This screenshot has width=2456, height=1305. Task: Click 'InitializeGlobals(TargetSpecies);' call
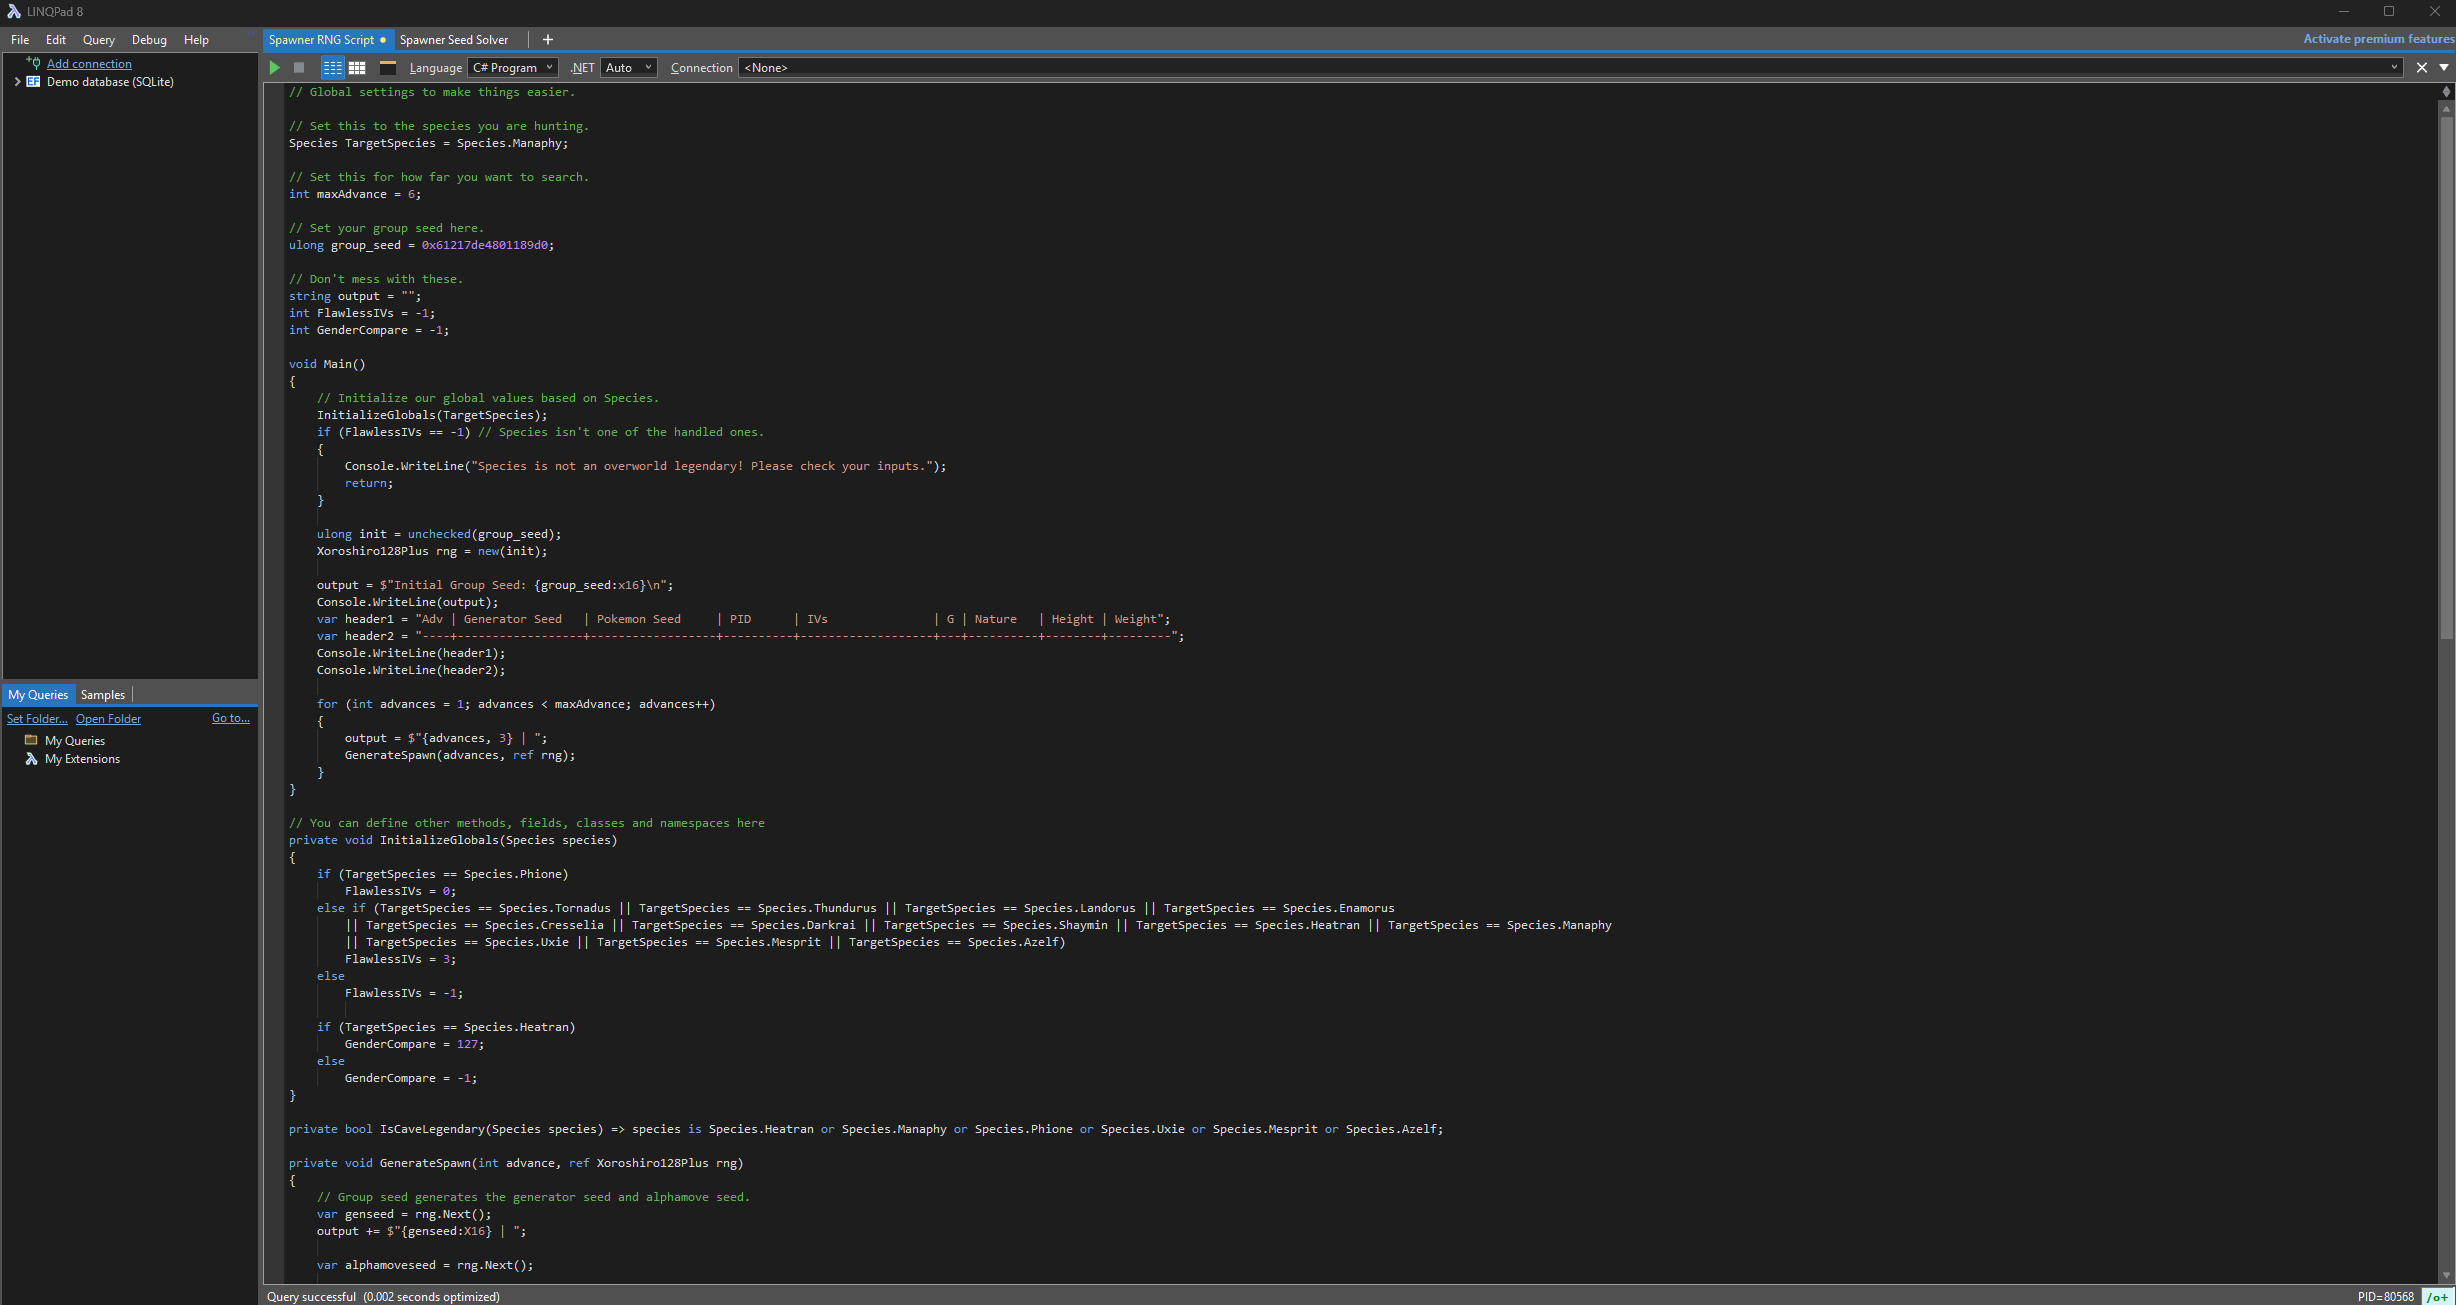[432, 415]
